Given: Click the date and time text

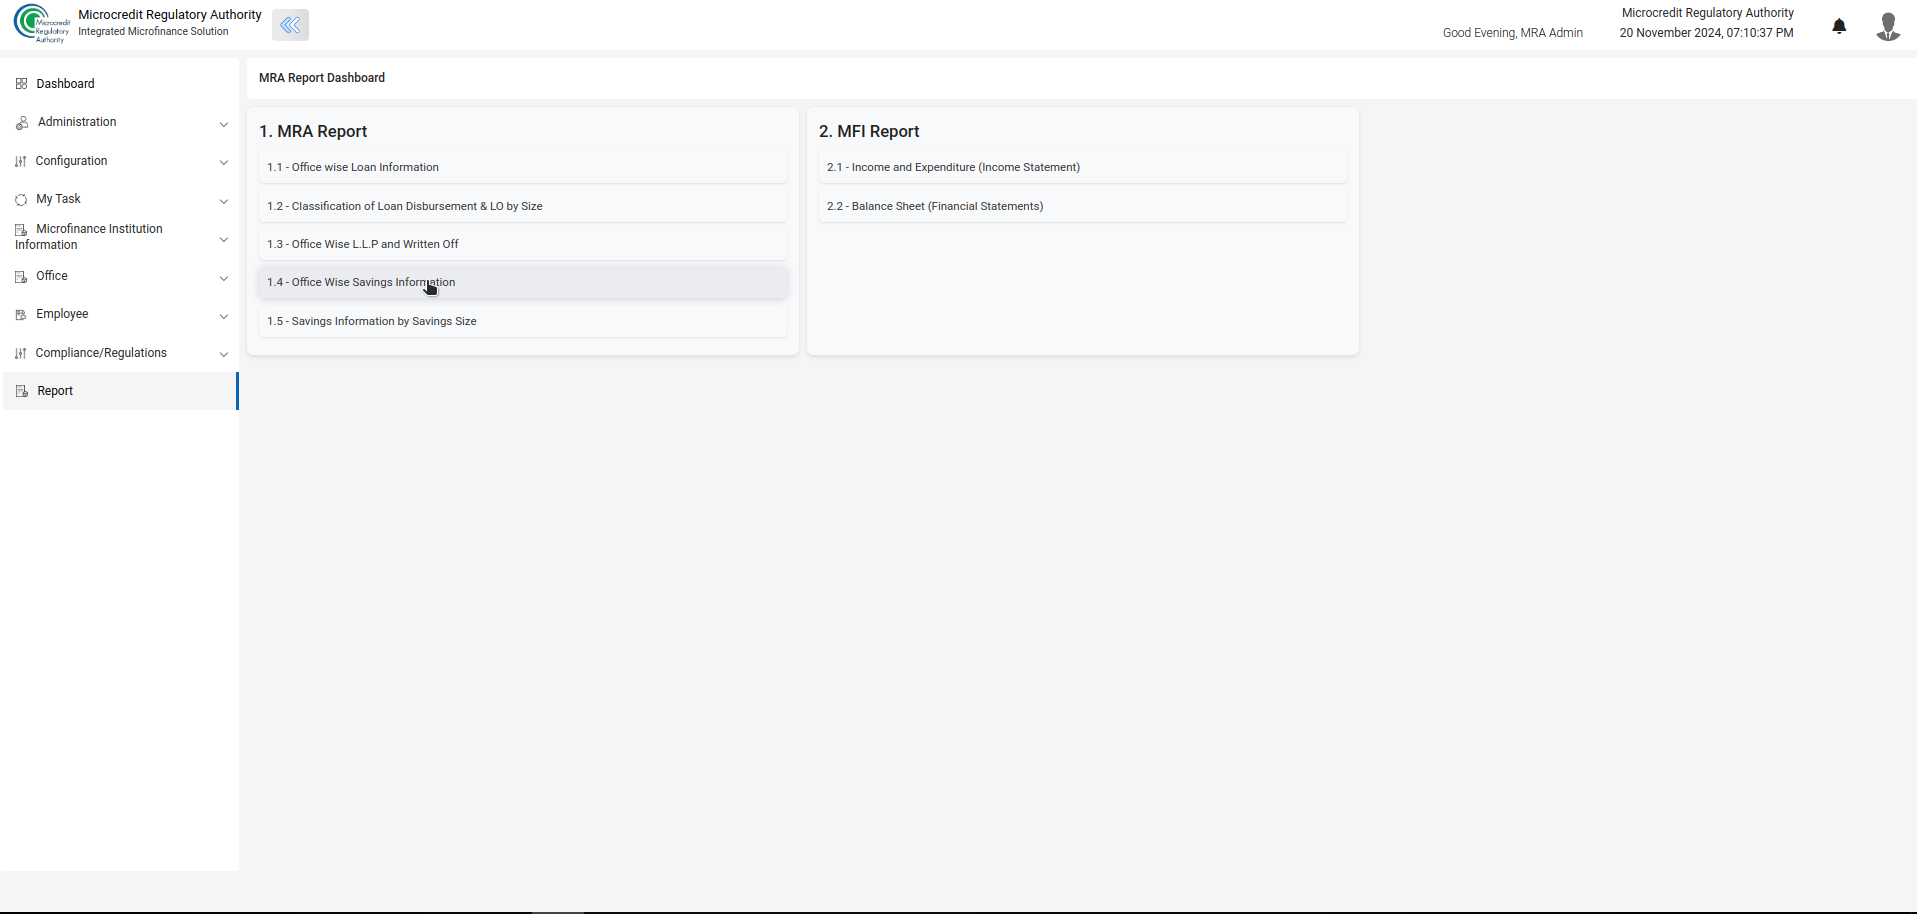Looking at the screenshot, I should click(1707, 33).
